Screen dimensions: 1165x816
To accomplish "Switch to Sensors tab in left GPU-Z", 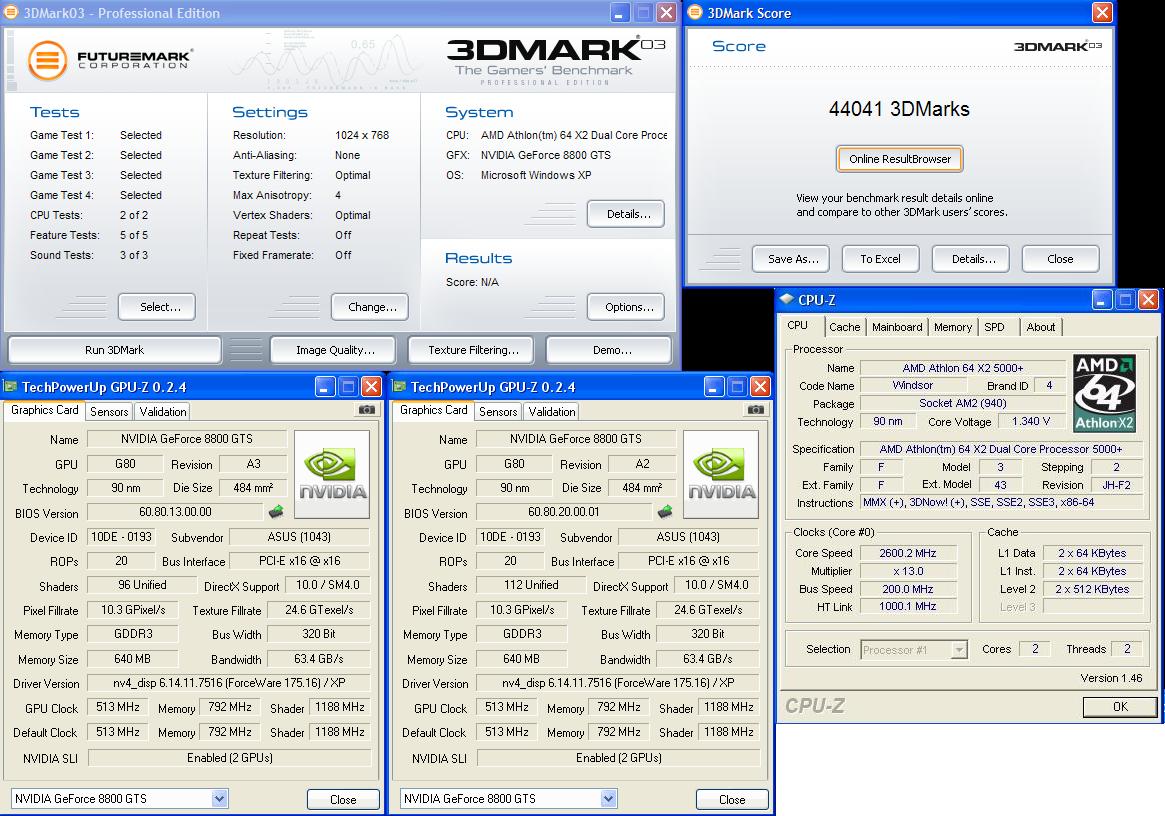I will (109, 412).
